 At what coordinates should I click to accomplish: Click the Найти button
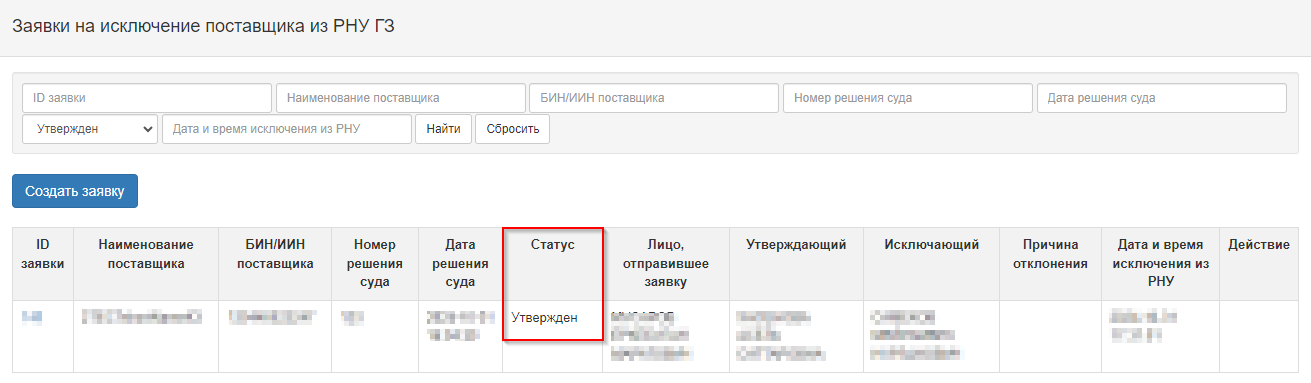[443, 129]
